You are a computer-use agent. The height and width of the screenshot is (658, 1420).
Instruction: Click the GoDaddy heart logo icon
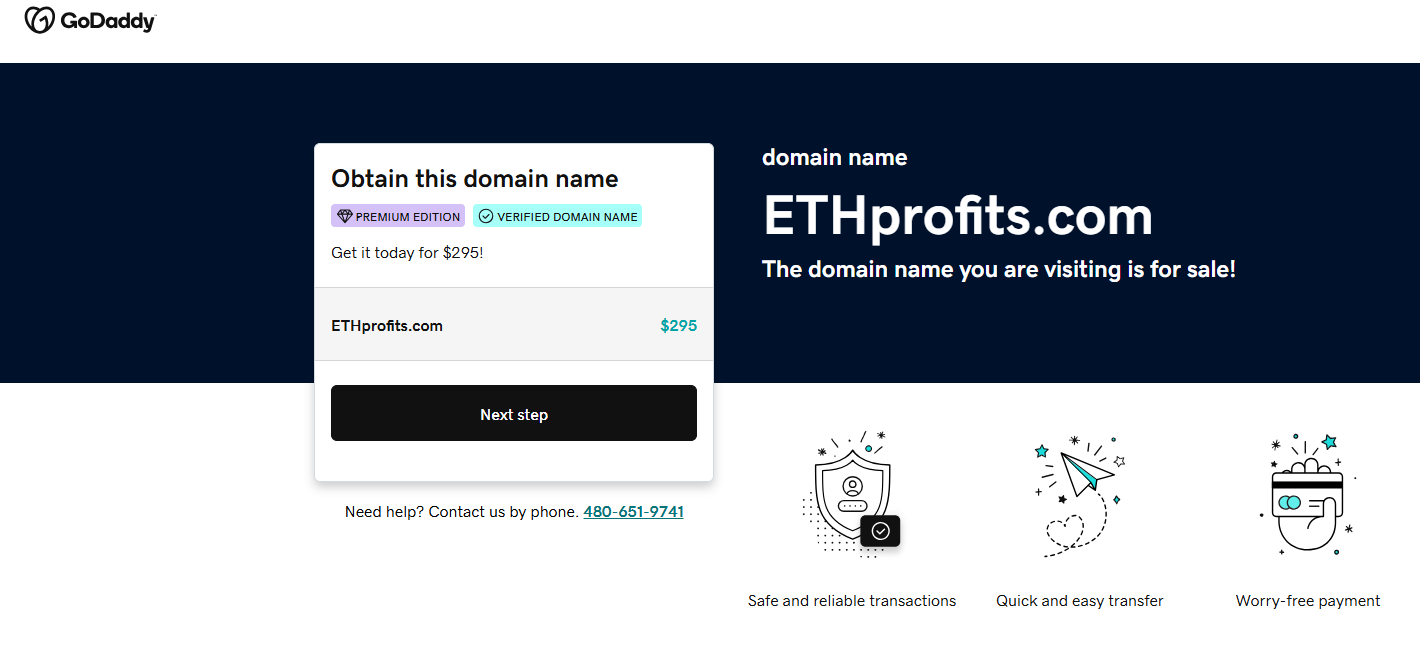click(39, 20)
